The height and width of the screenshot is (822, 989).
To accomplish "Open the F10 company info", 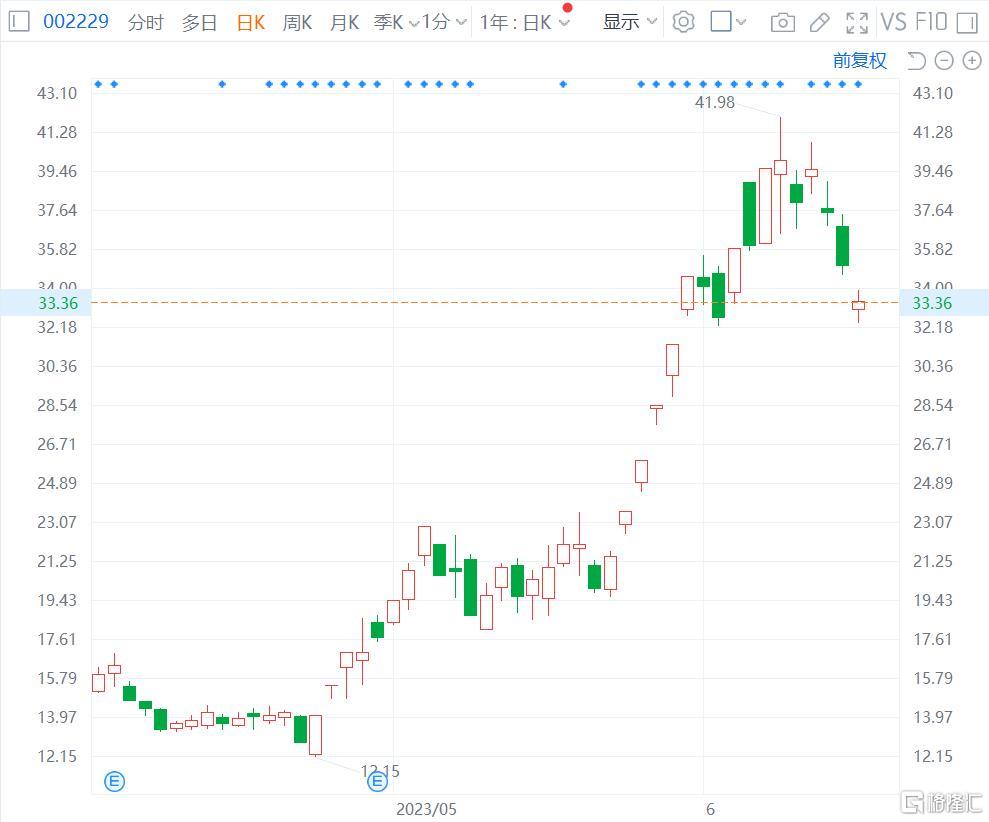I will (x=931, y=22).
